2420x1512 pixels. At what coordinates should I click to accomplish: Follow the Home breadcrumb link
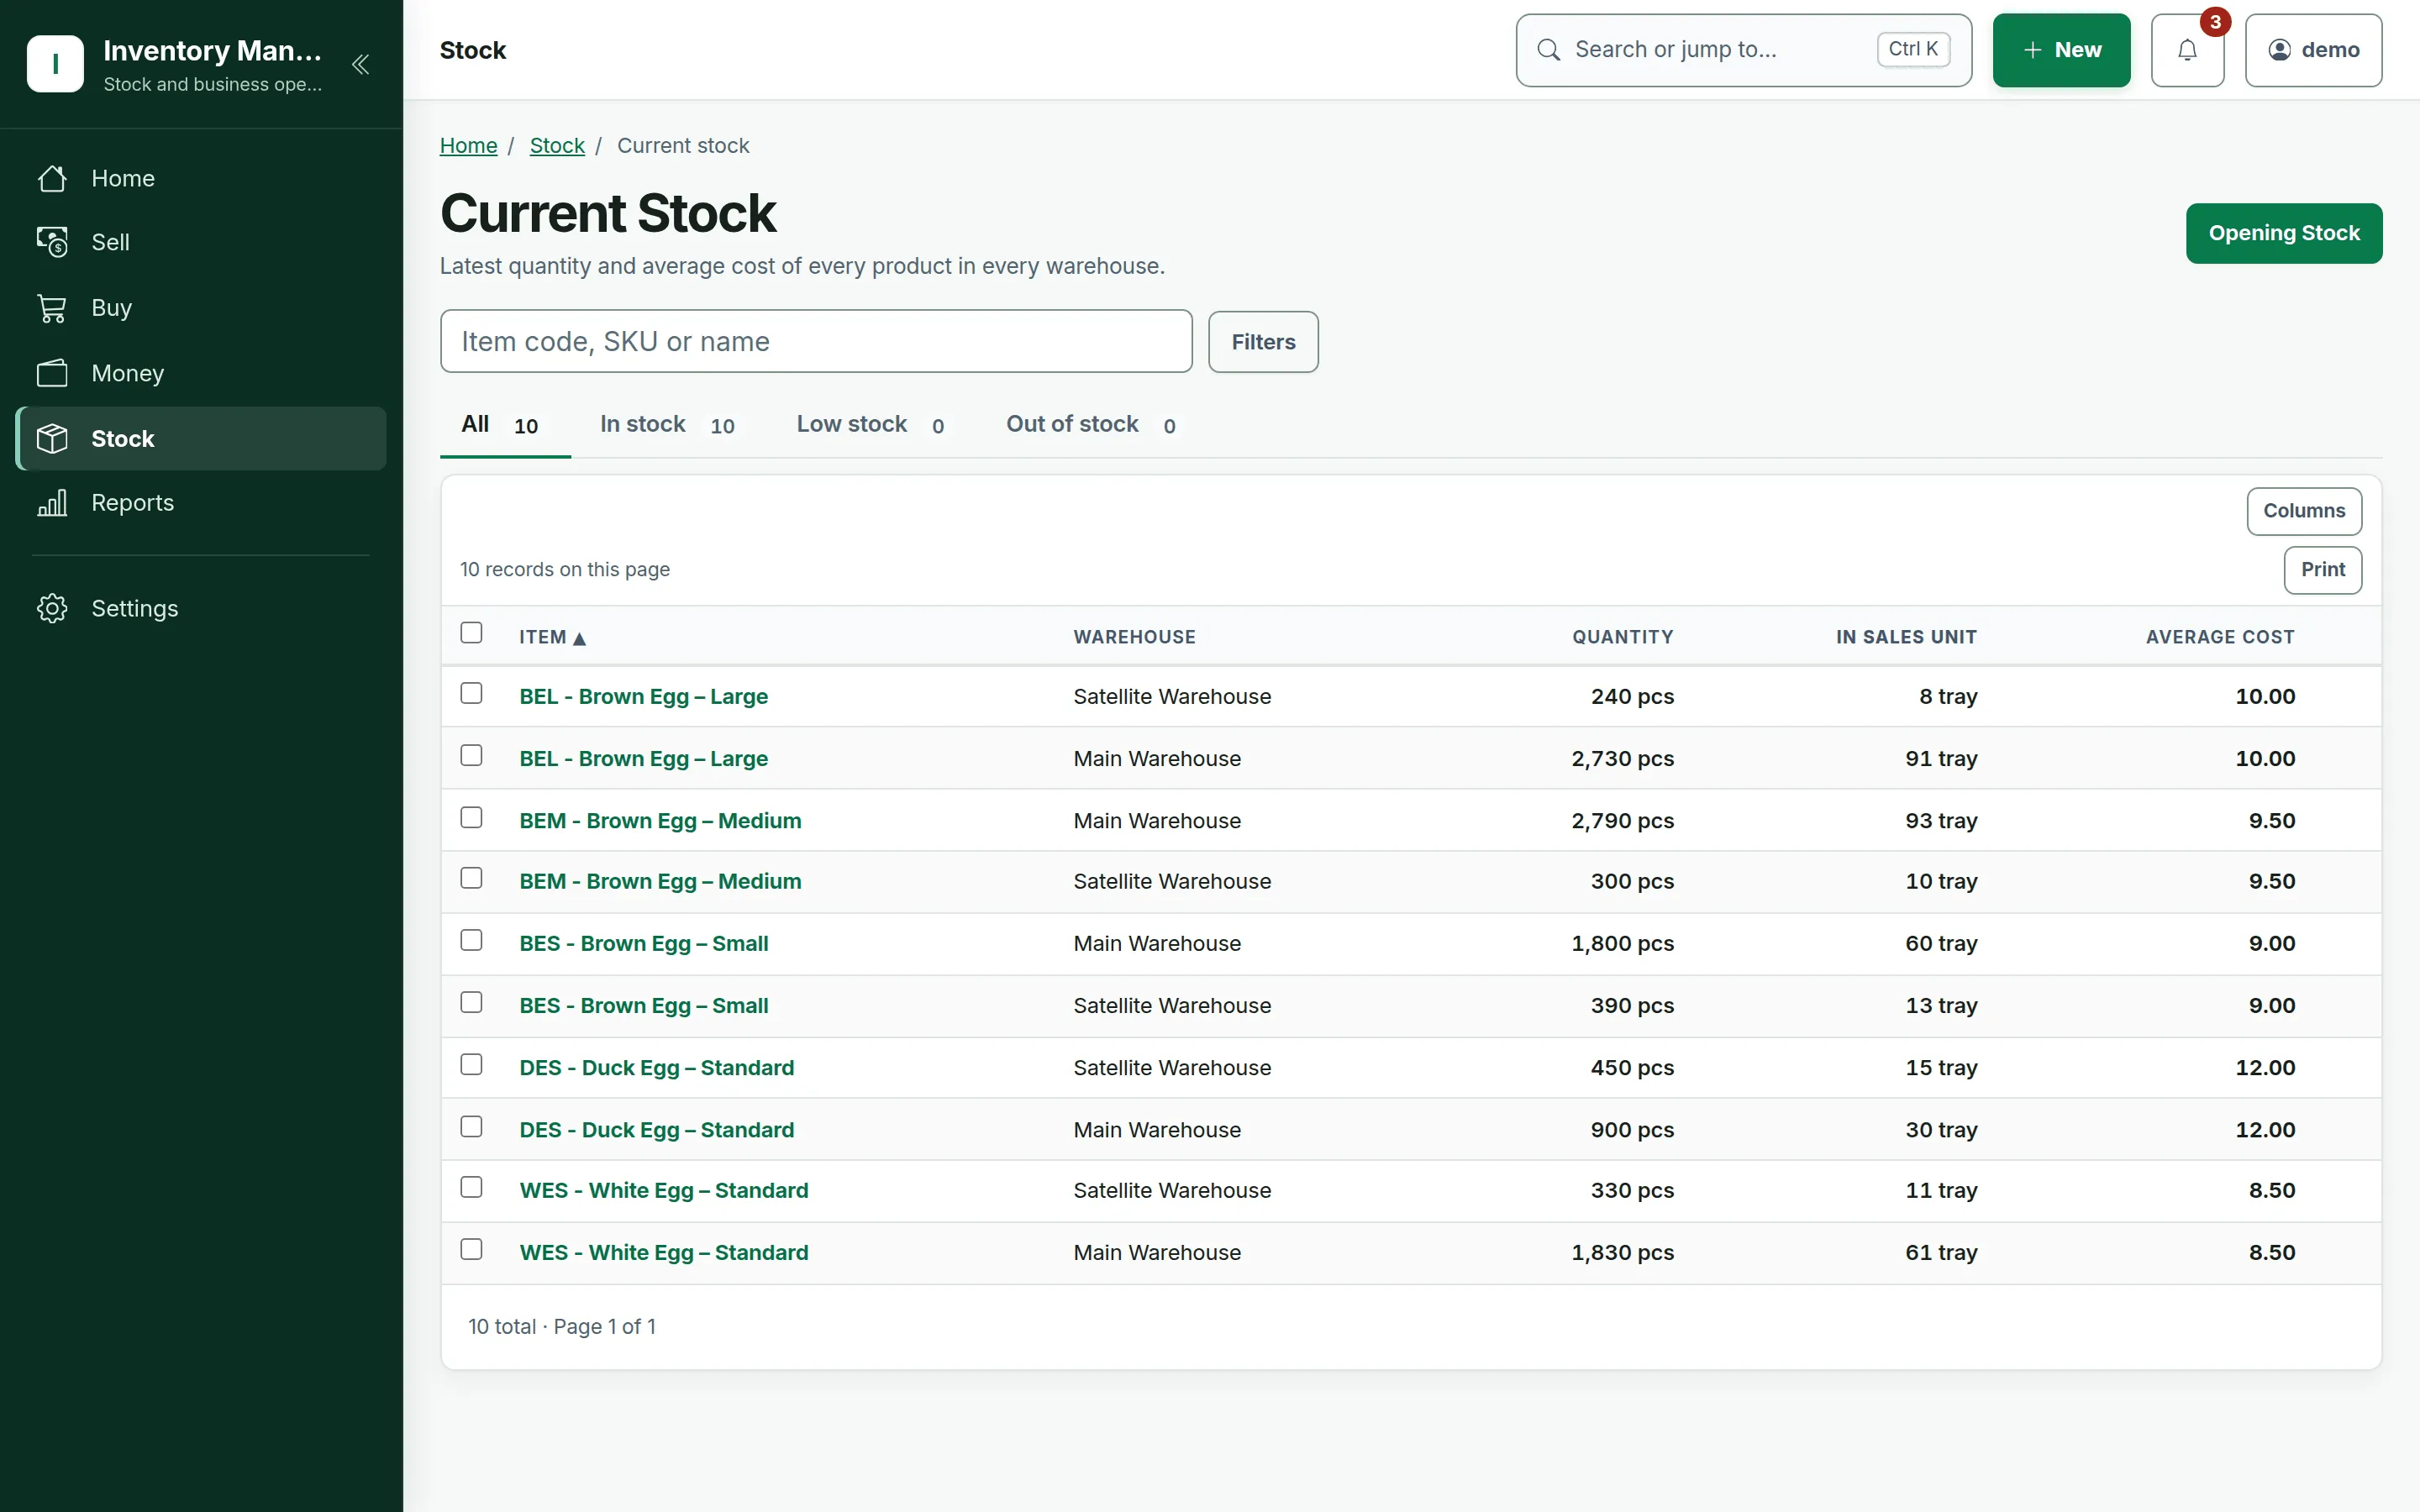tap(468, 146)
